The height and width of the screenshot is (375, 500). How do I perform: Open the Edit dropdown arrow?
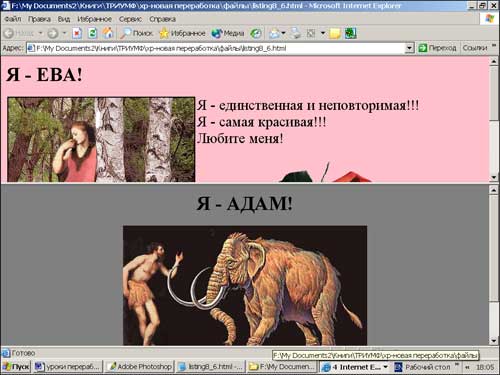tap(323, 33)
